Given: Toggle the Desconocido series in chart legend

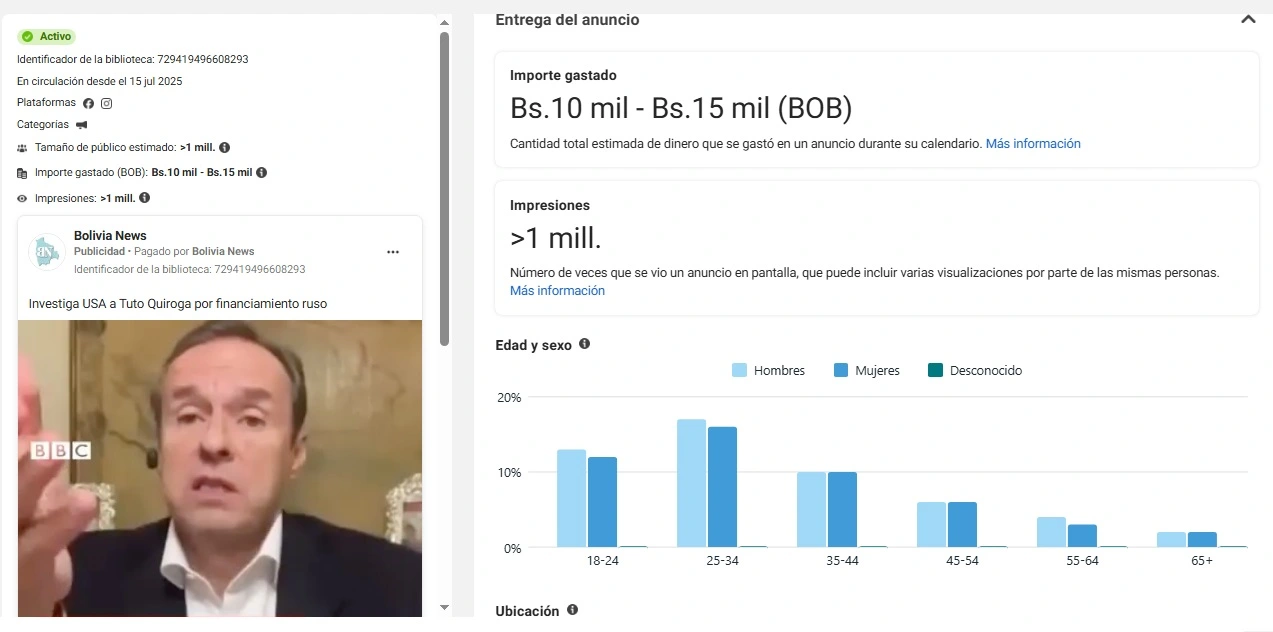Looking at the screenshot, I should (975, 370).
